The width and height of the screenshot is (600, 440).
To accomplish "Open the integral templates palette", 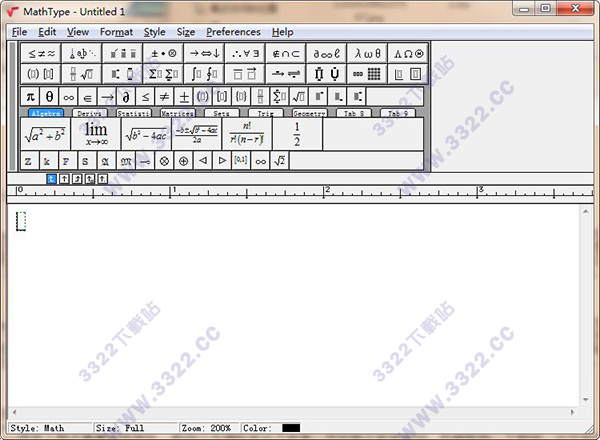I will click(x=204, y=74).
